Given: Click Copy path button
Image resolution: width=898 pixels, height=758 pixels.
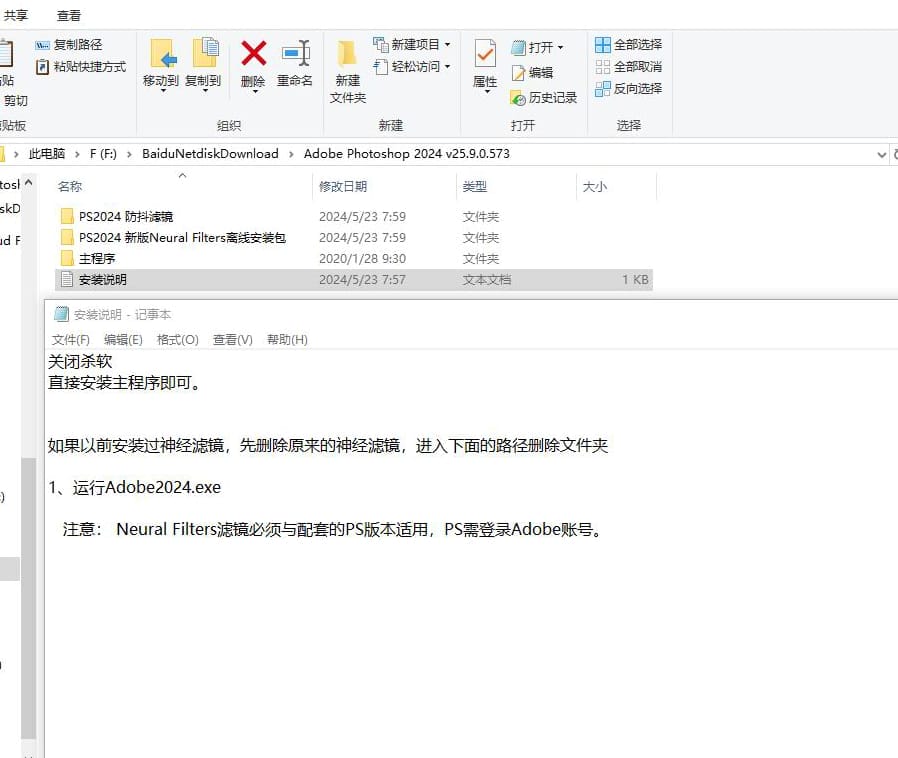Looking at the screenshot, I should [x=69, y=45].
